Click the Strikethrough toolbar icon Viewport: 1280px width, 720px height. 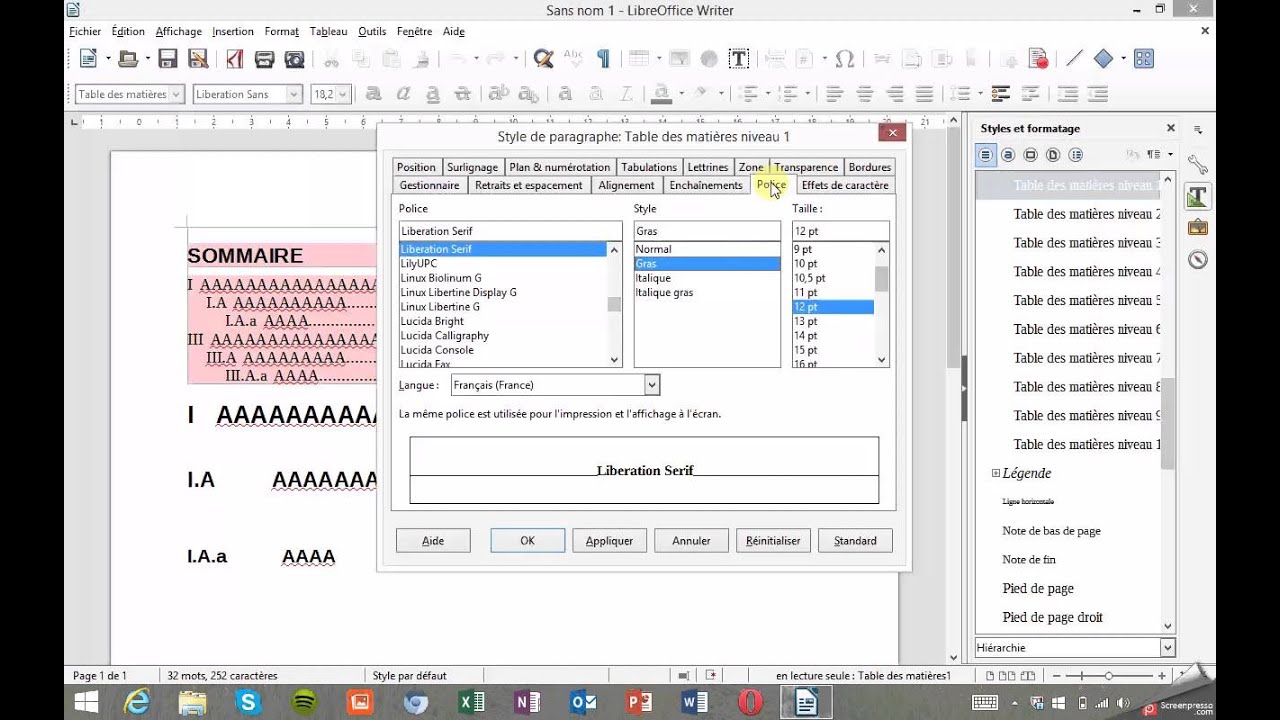[x=462, y=94]
